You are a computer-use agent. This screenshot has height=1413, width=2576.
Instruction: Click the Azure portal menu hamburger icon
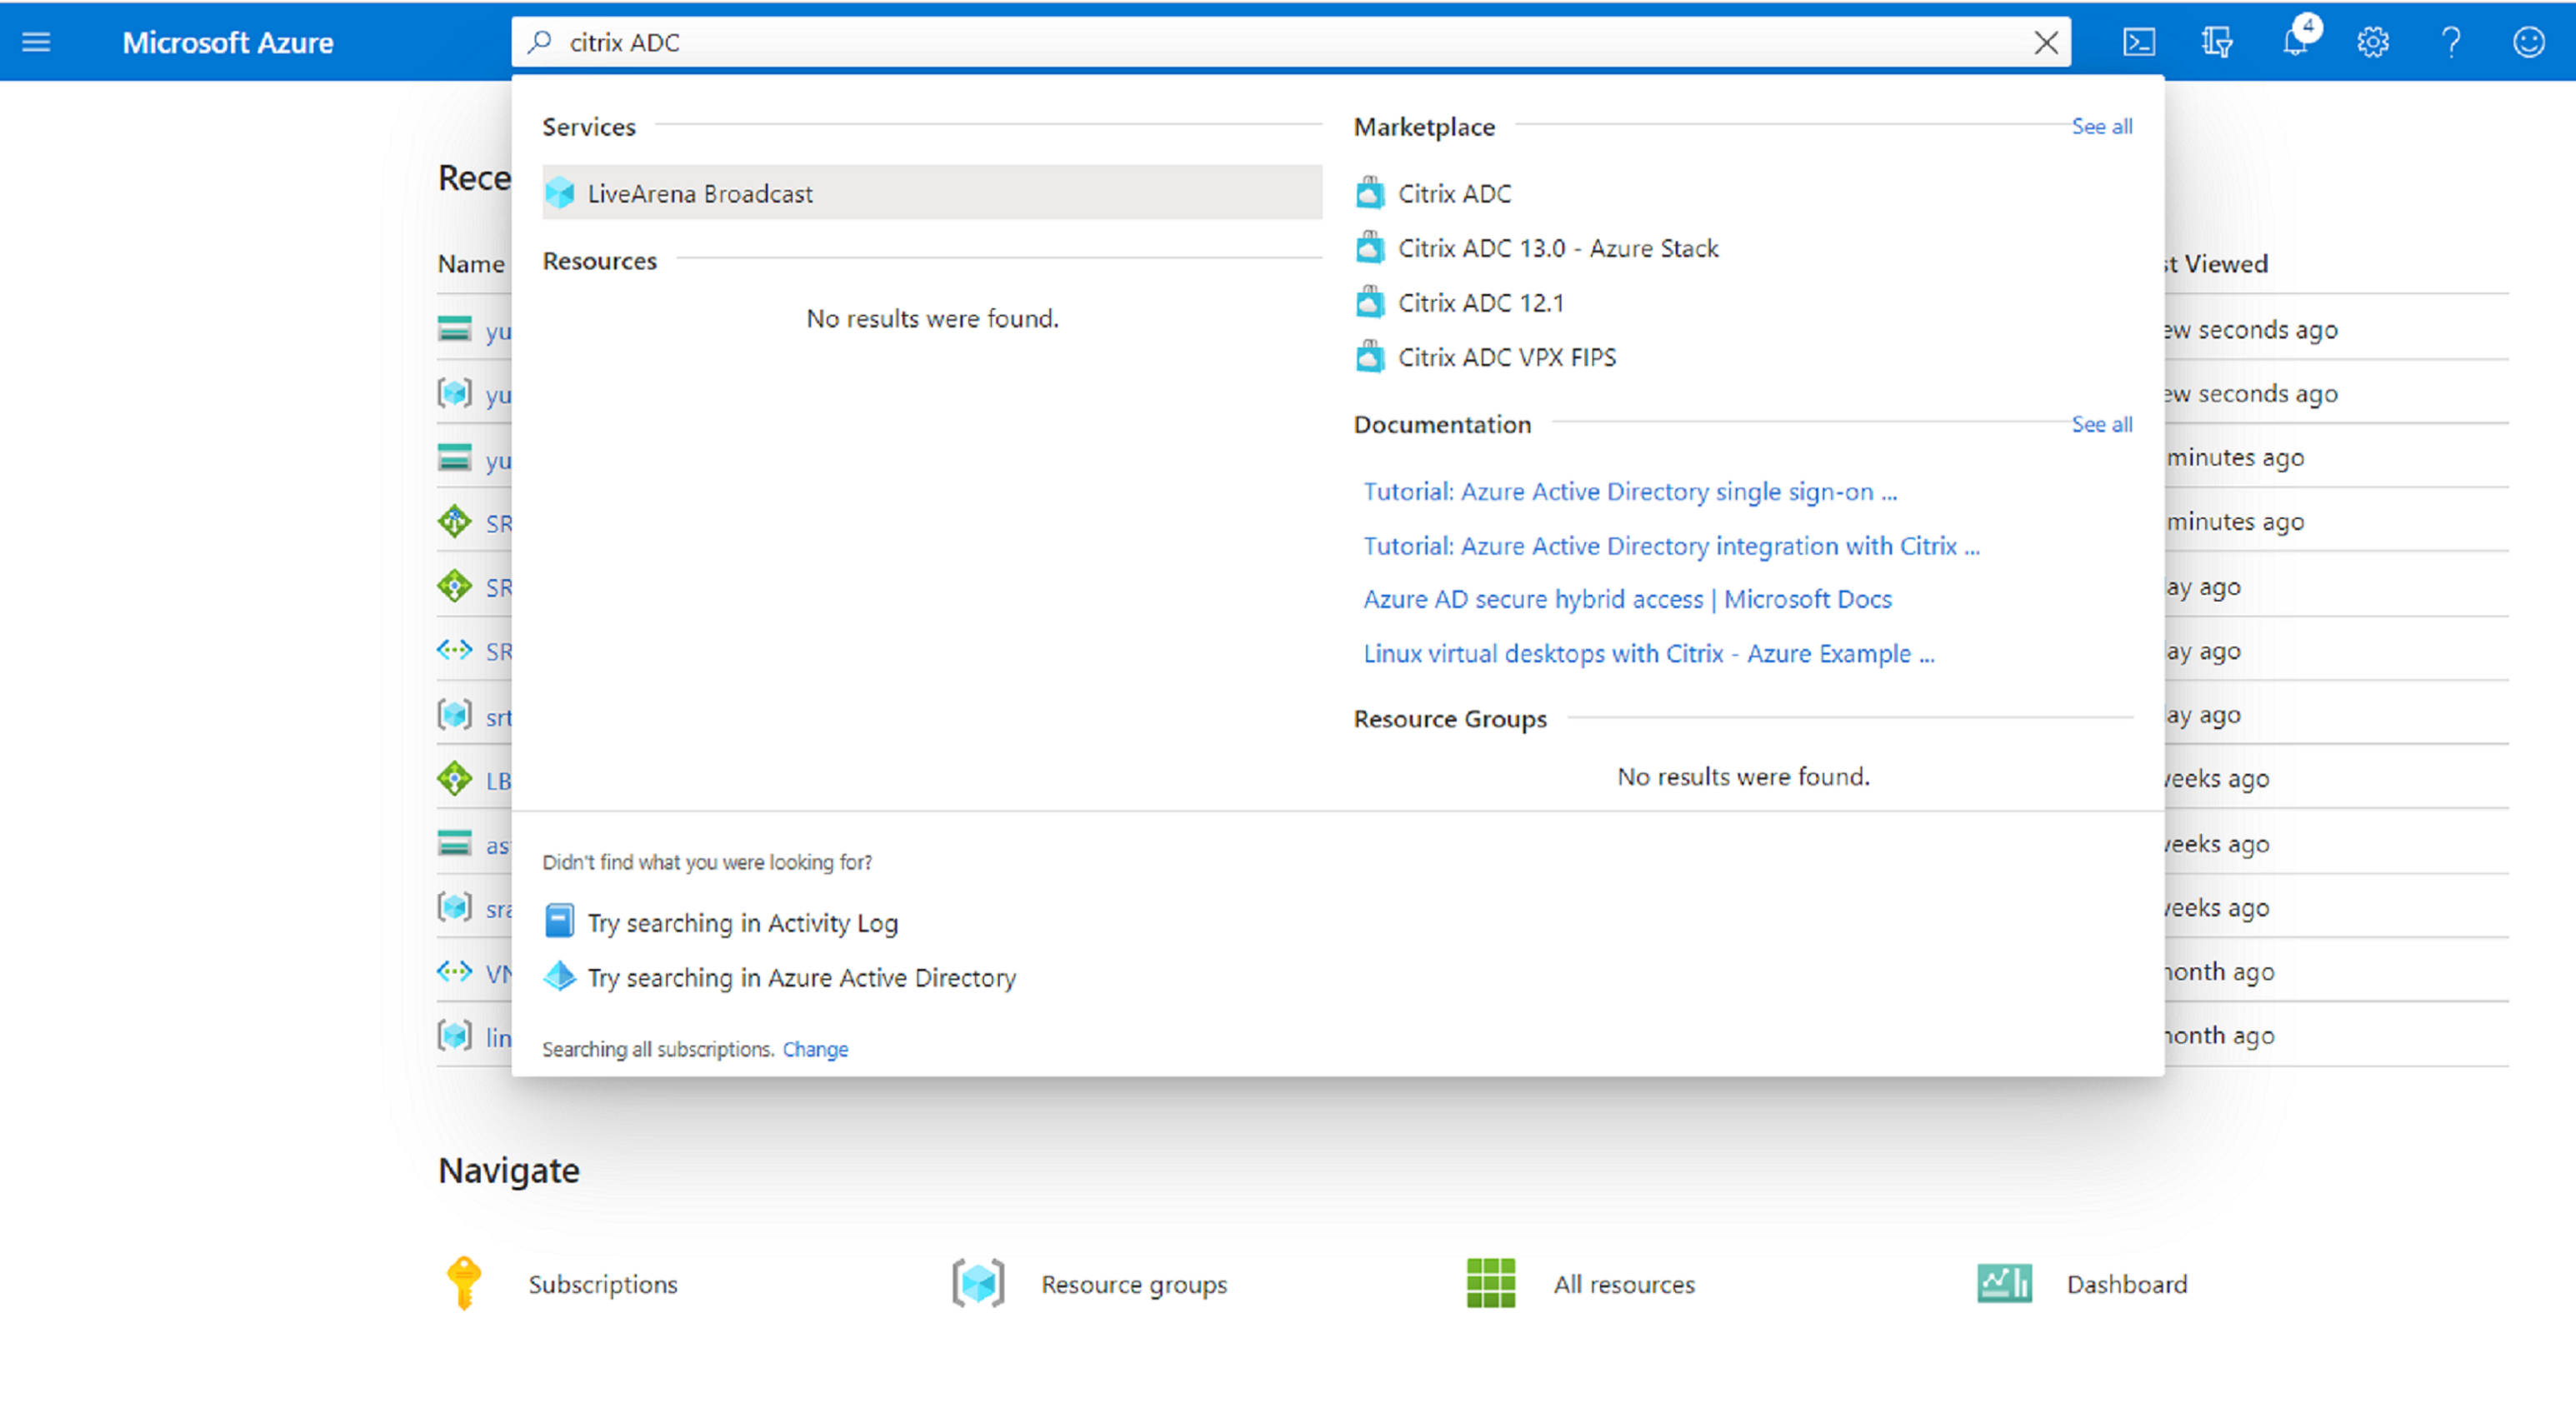coord(37,40)
